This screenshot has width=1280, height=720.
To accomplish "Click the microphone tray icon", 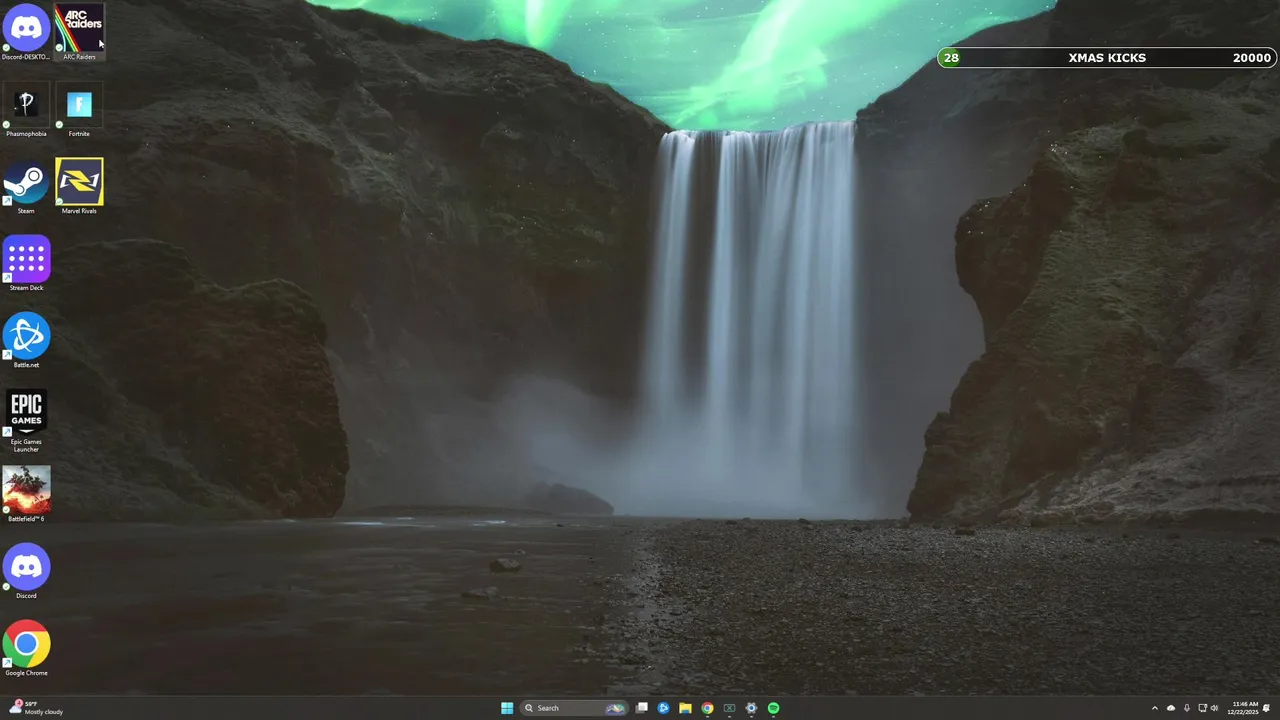I will [1187, 708].
